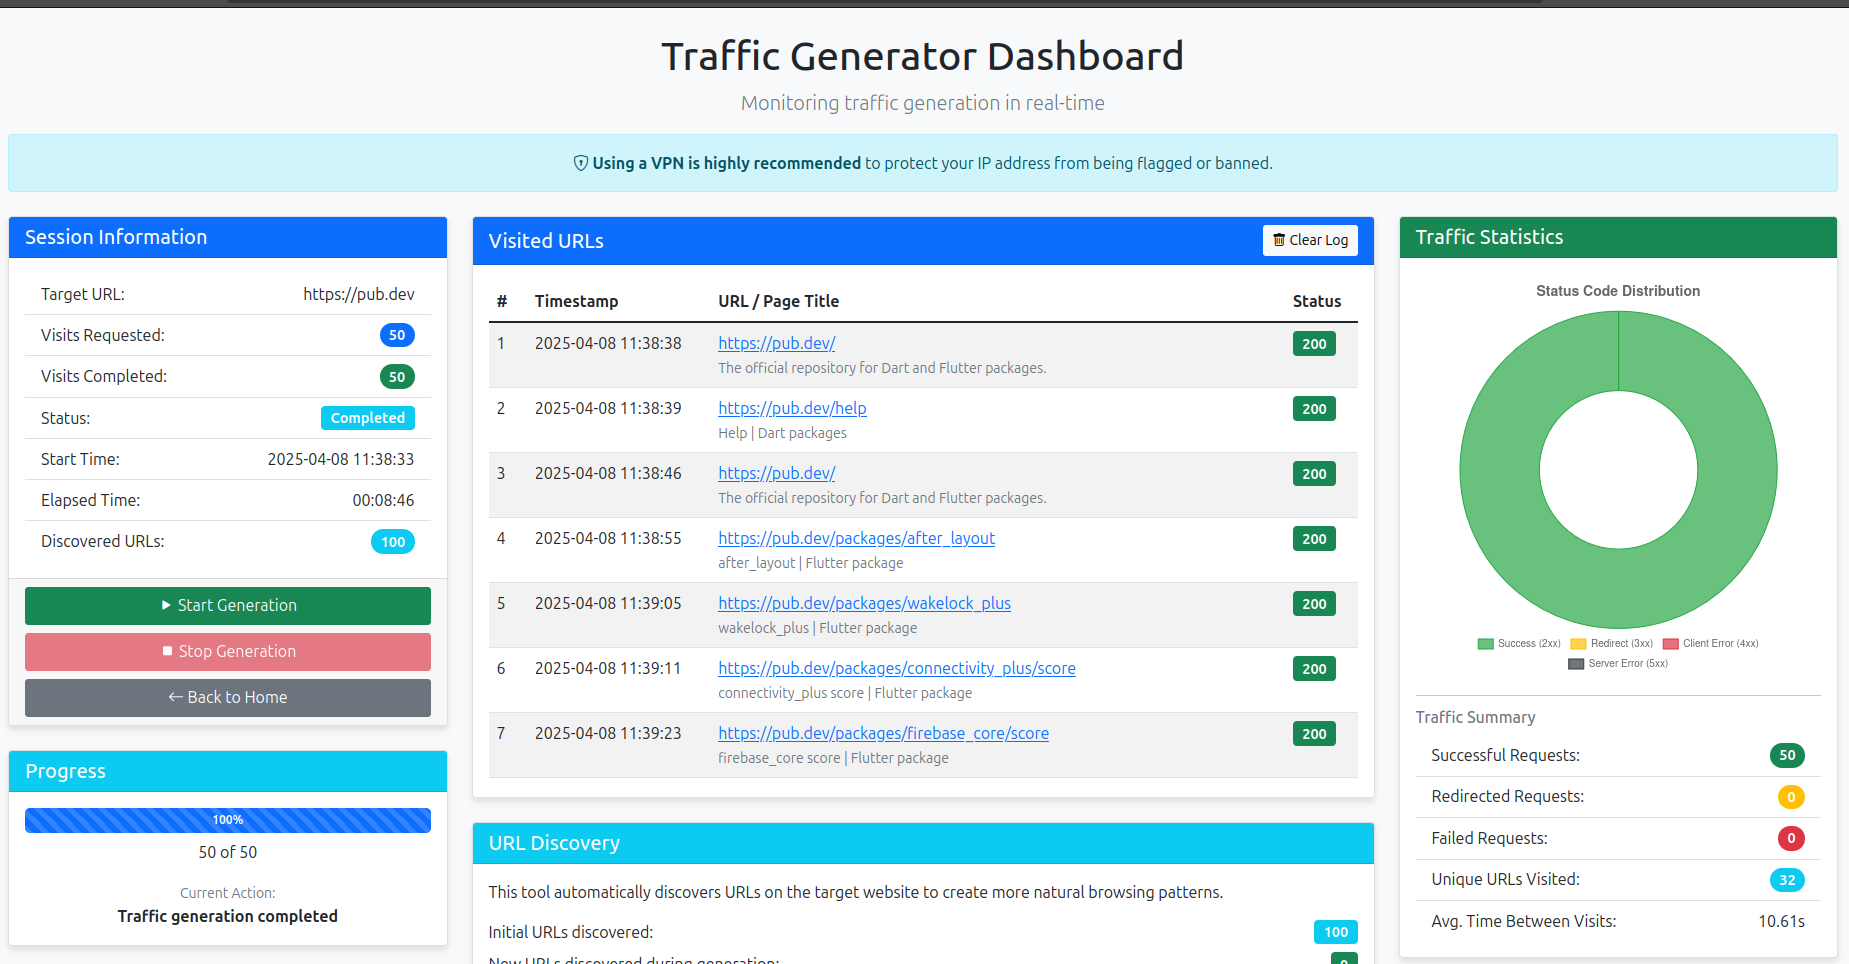The image size is (1849, 964).
Task: Open the https://pub.dev/help link
Action: click(791, 408)
